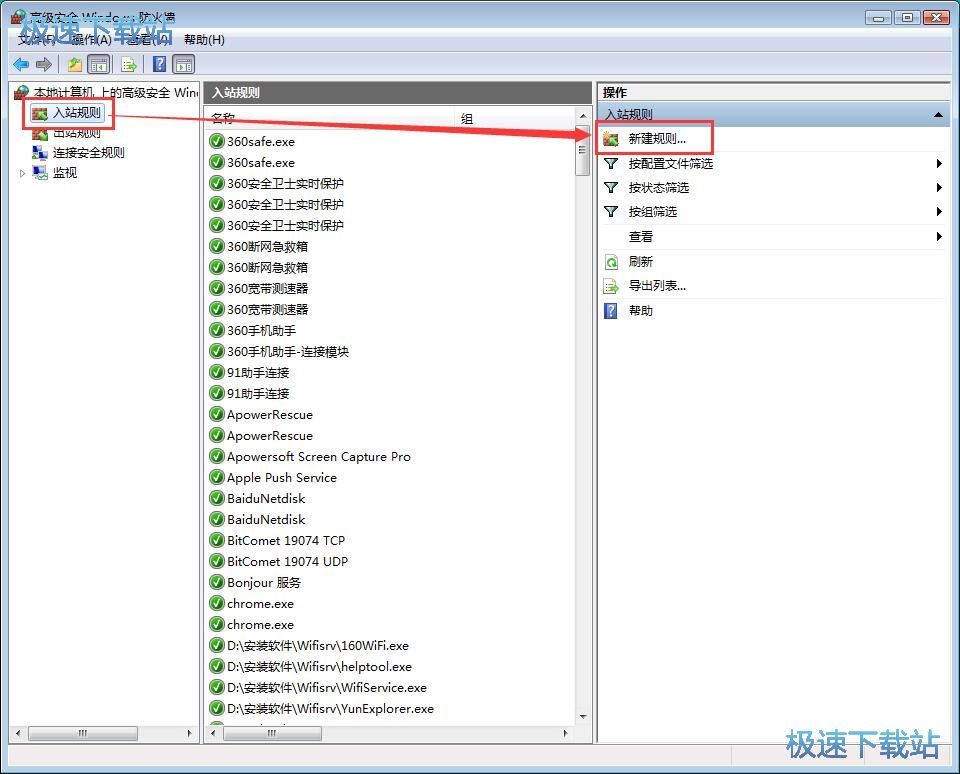This screenshot has height=774, width=960.
Task: Click the Up one level toolbar icon
Action: 75,64
